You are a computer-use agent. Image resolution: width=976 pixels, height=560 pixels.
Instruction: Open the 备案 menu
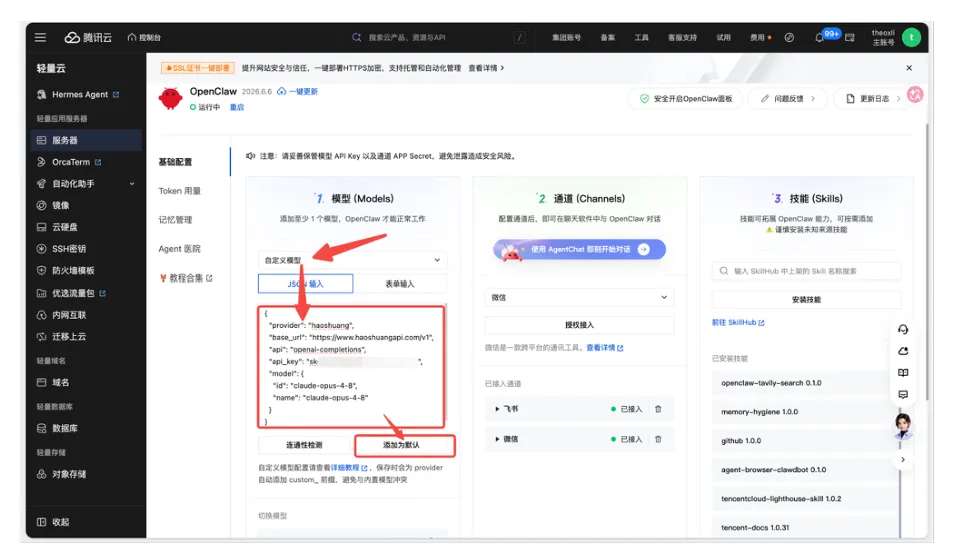608,37
